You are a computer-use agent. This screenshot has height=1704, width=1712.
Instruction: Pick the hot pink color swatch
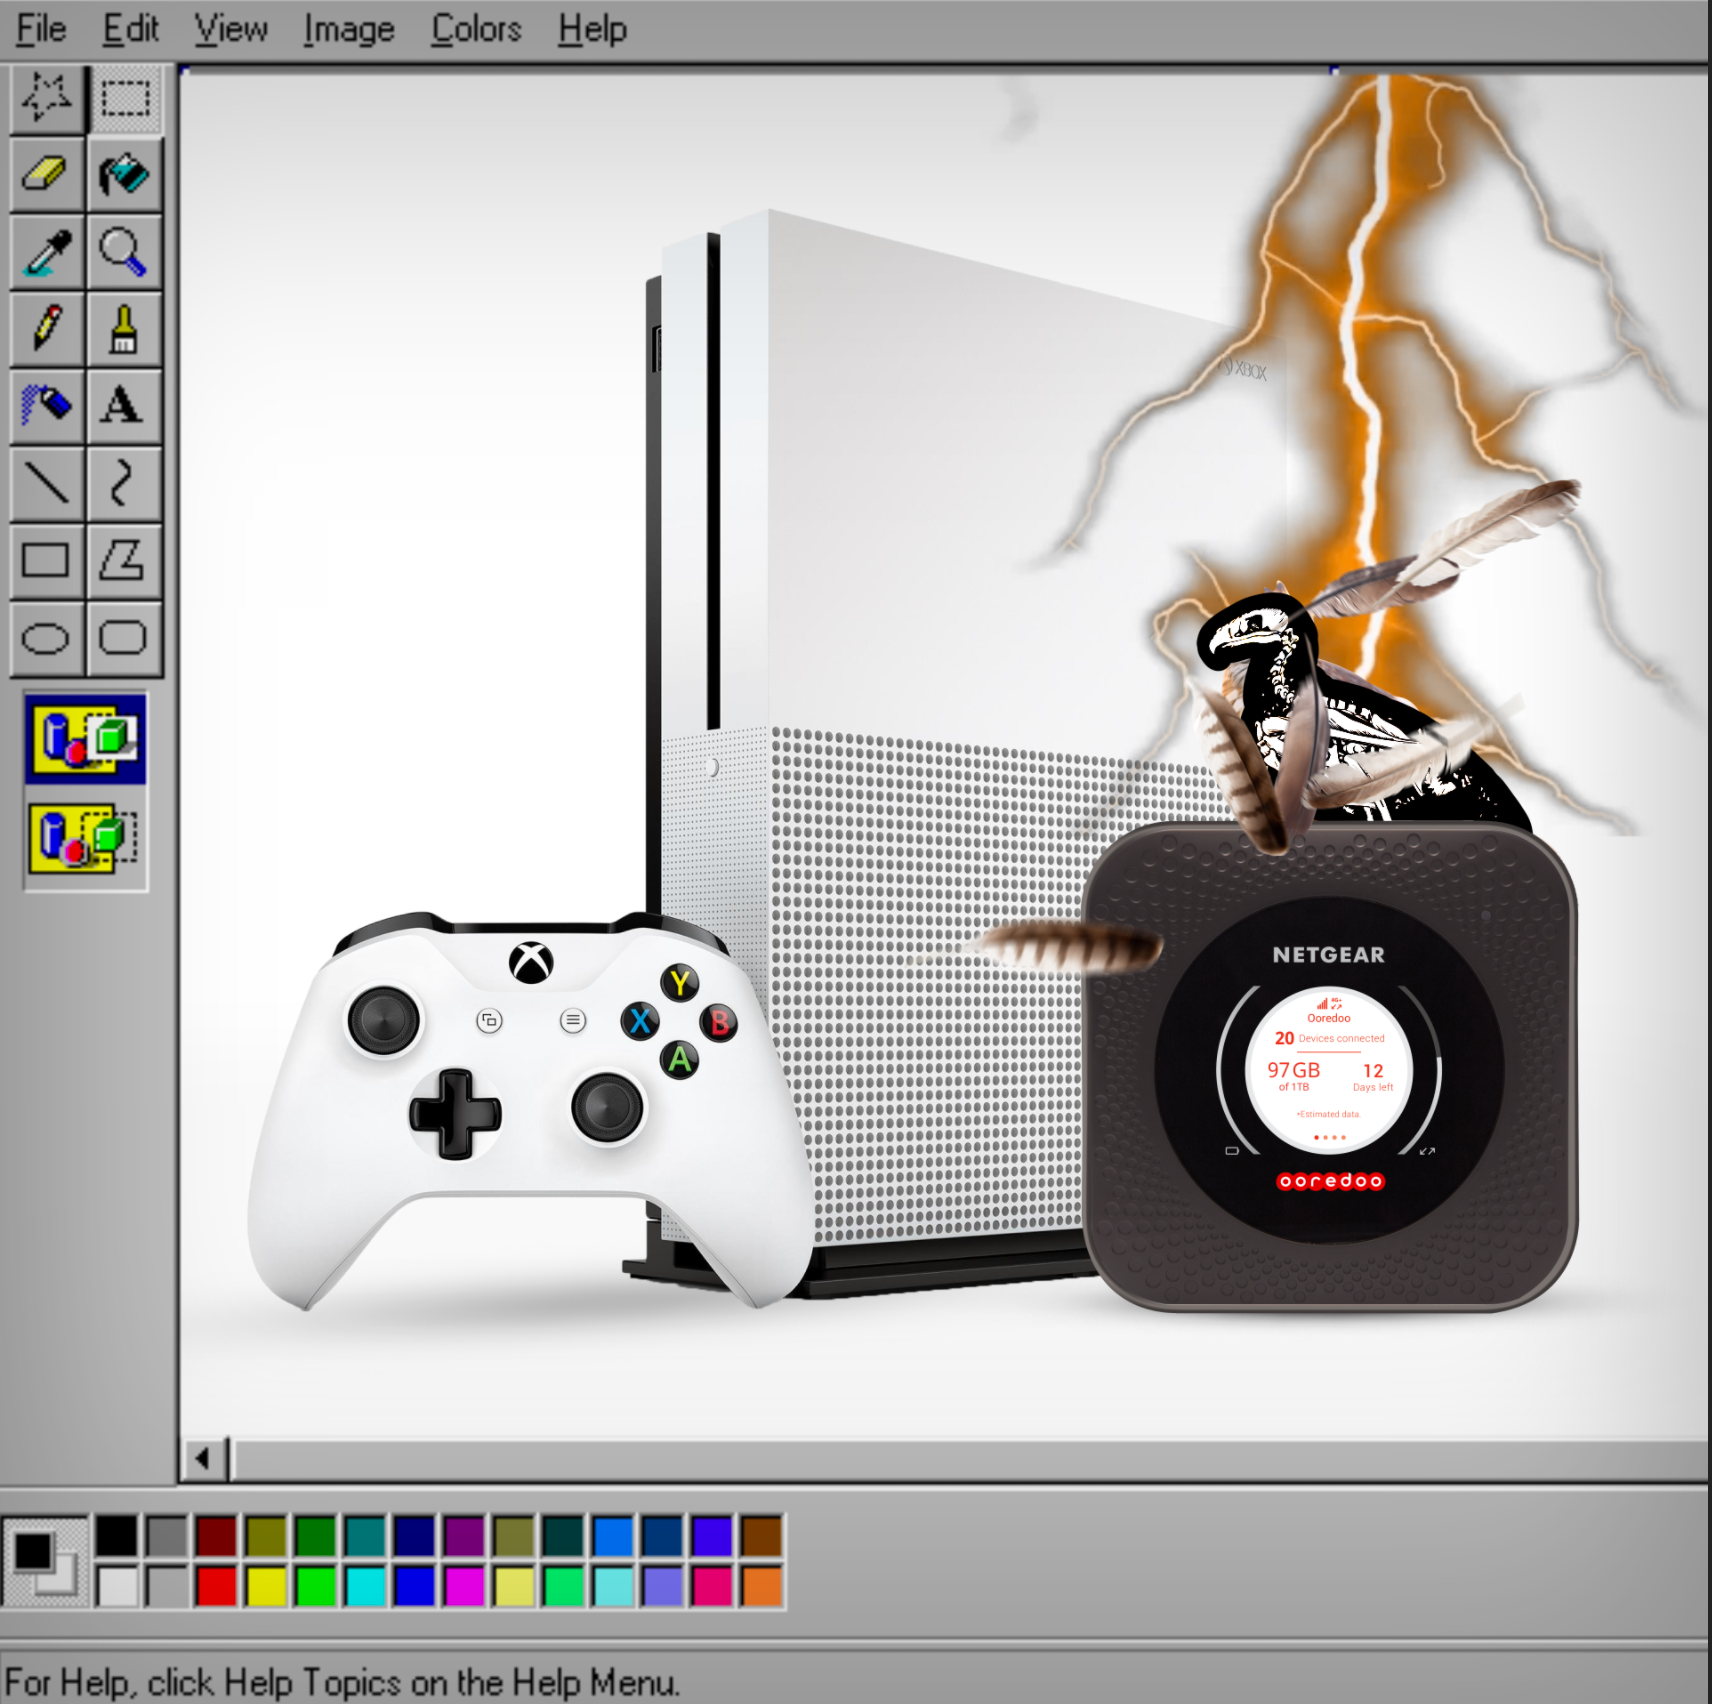tap(712, 1587)
